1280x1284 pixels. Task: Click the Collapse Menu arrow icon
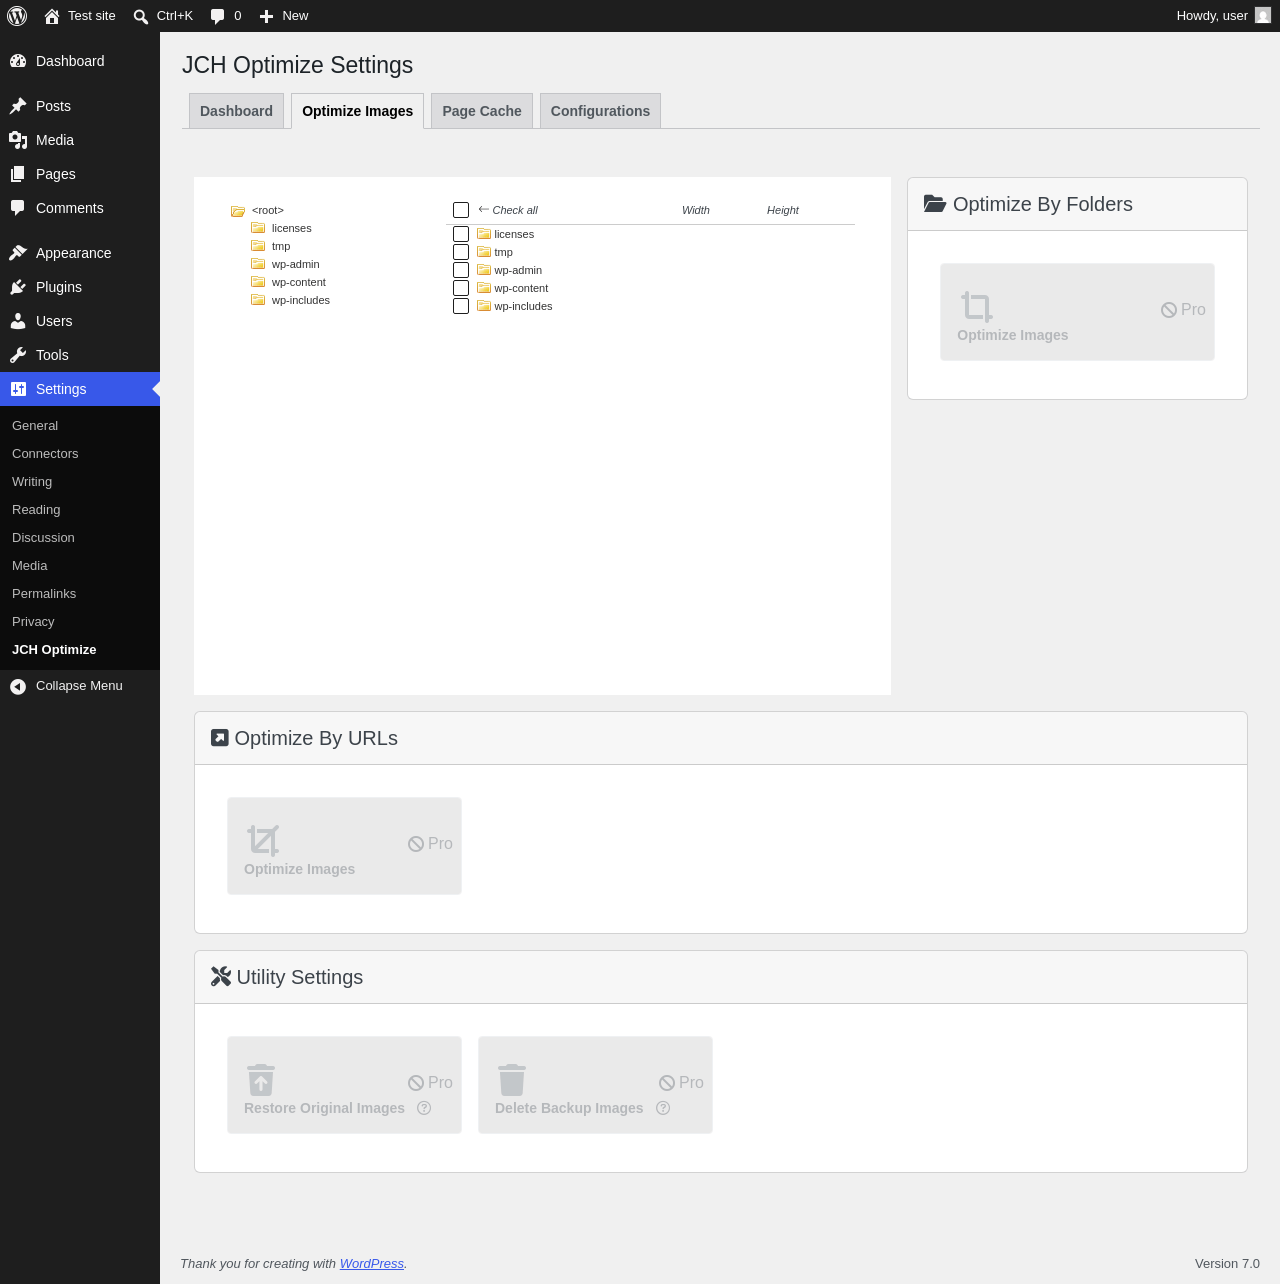point(18,686)
